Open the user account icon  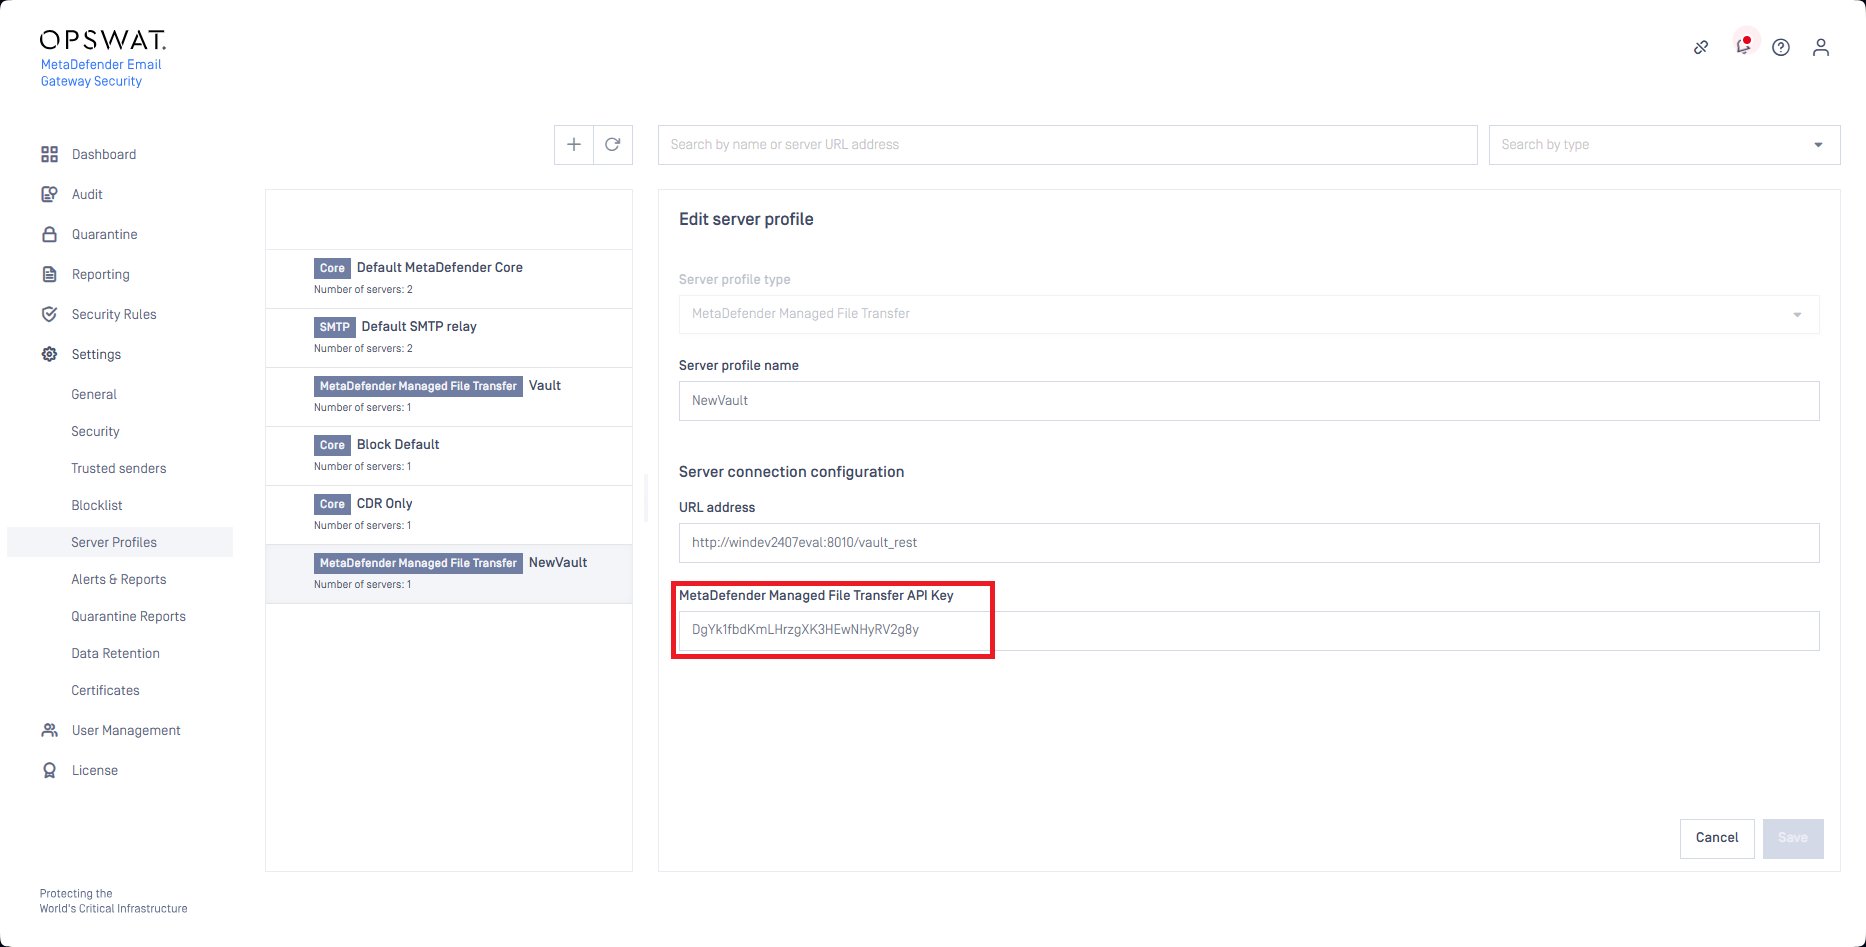pos(1821,47)
